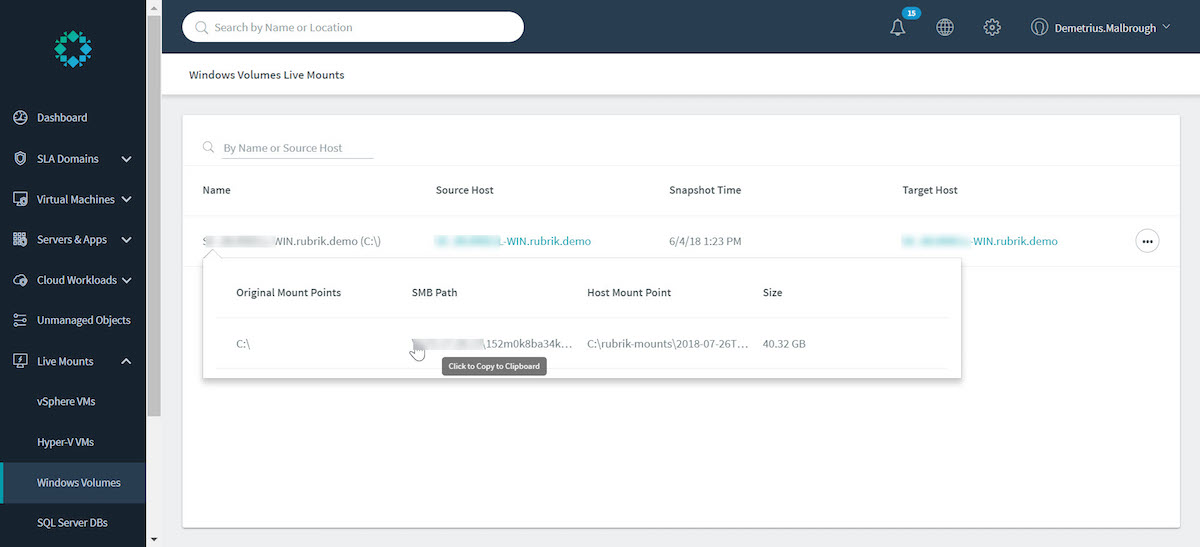
Task: Focus the Search by Name or Location field
Action: (353, 27)
